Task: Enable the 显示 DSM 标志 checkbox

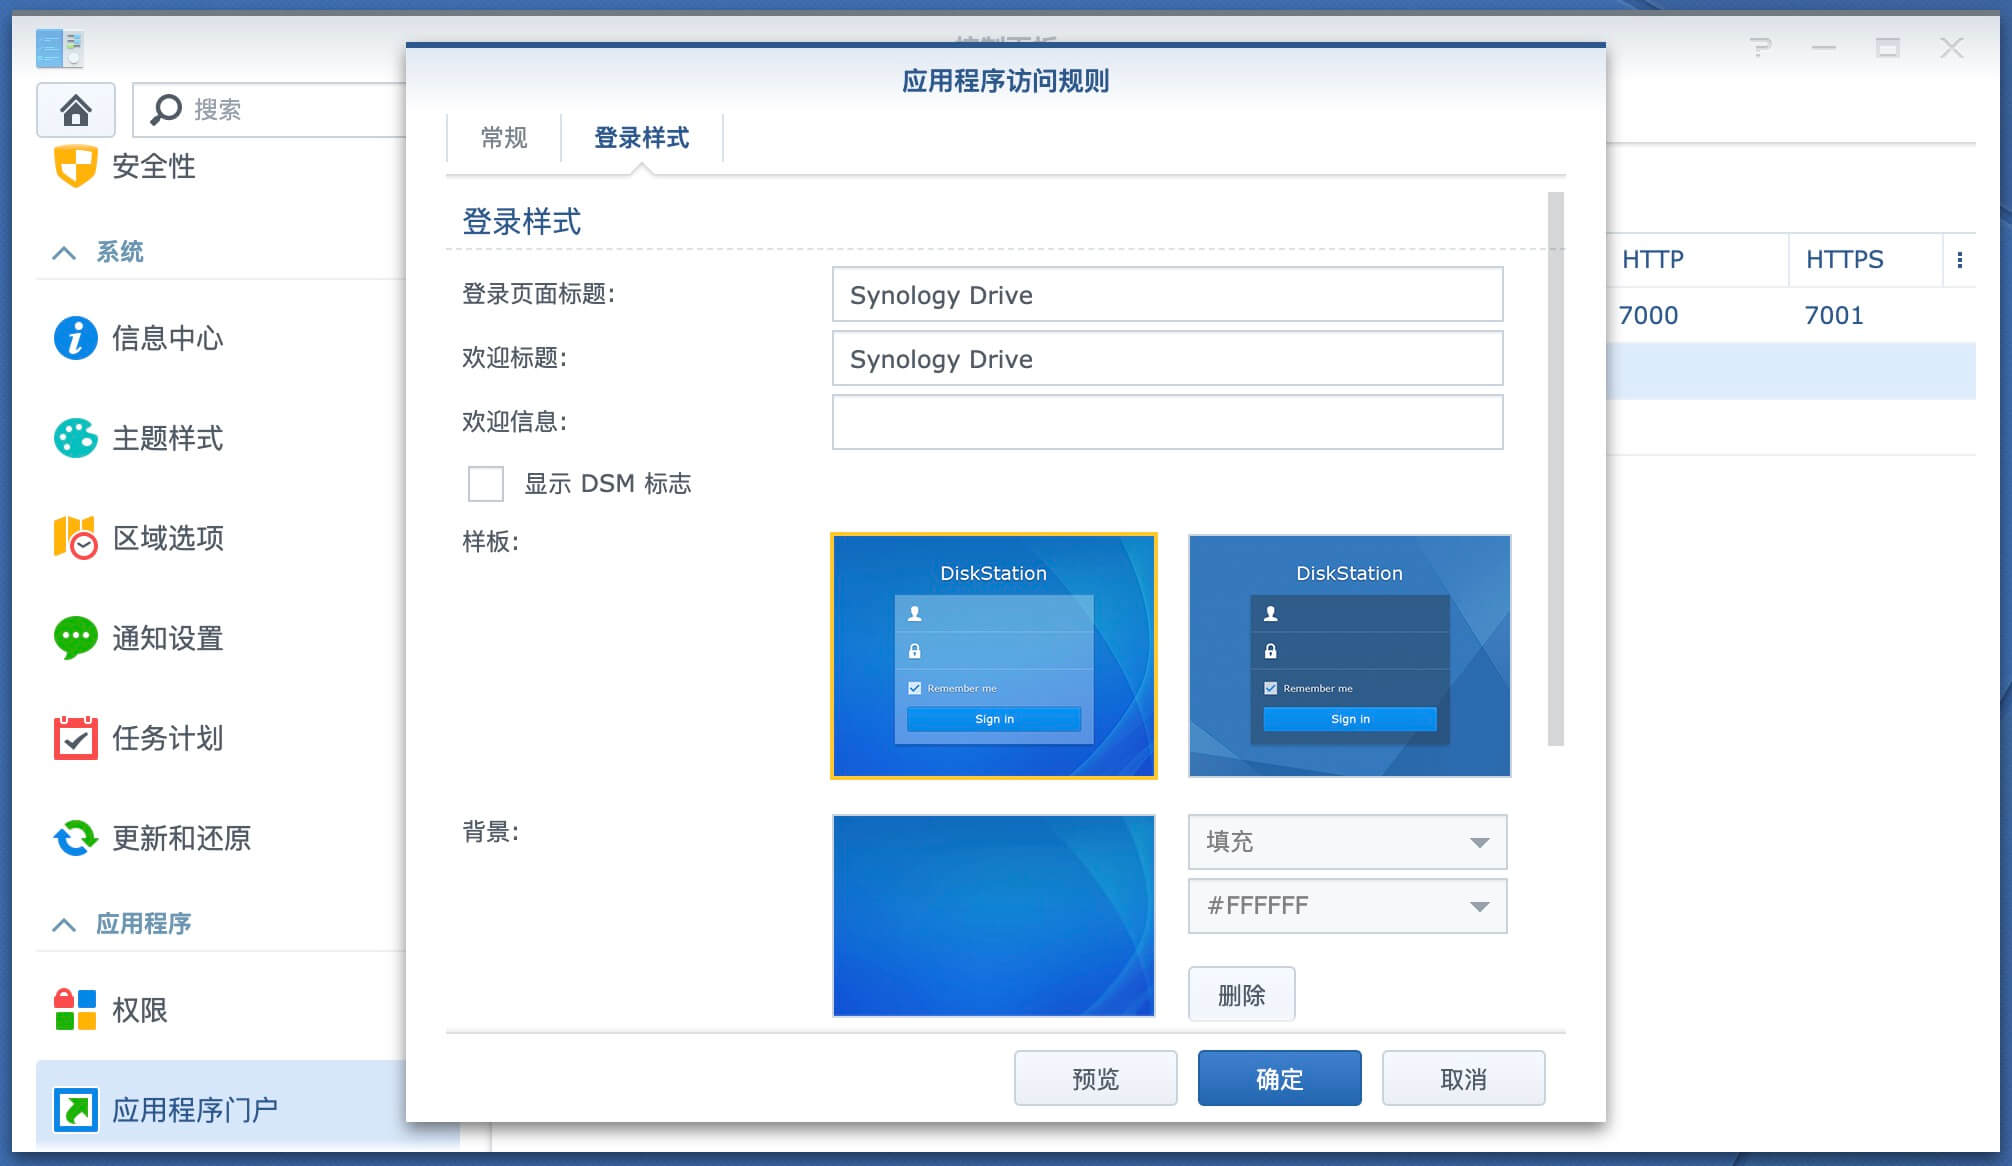Action: click(x=486, y=484)
